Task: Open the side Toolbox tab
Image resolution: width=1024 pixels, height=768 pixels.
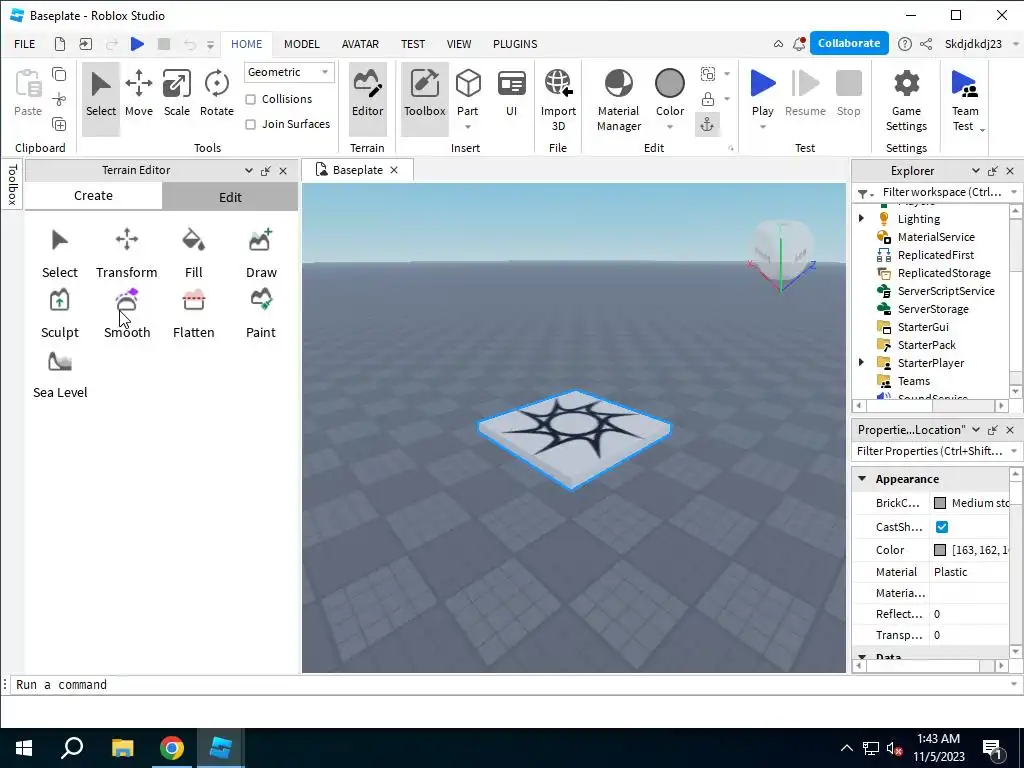Action: tap(12, 185)
